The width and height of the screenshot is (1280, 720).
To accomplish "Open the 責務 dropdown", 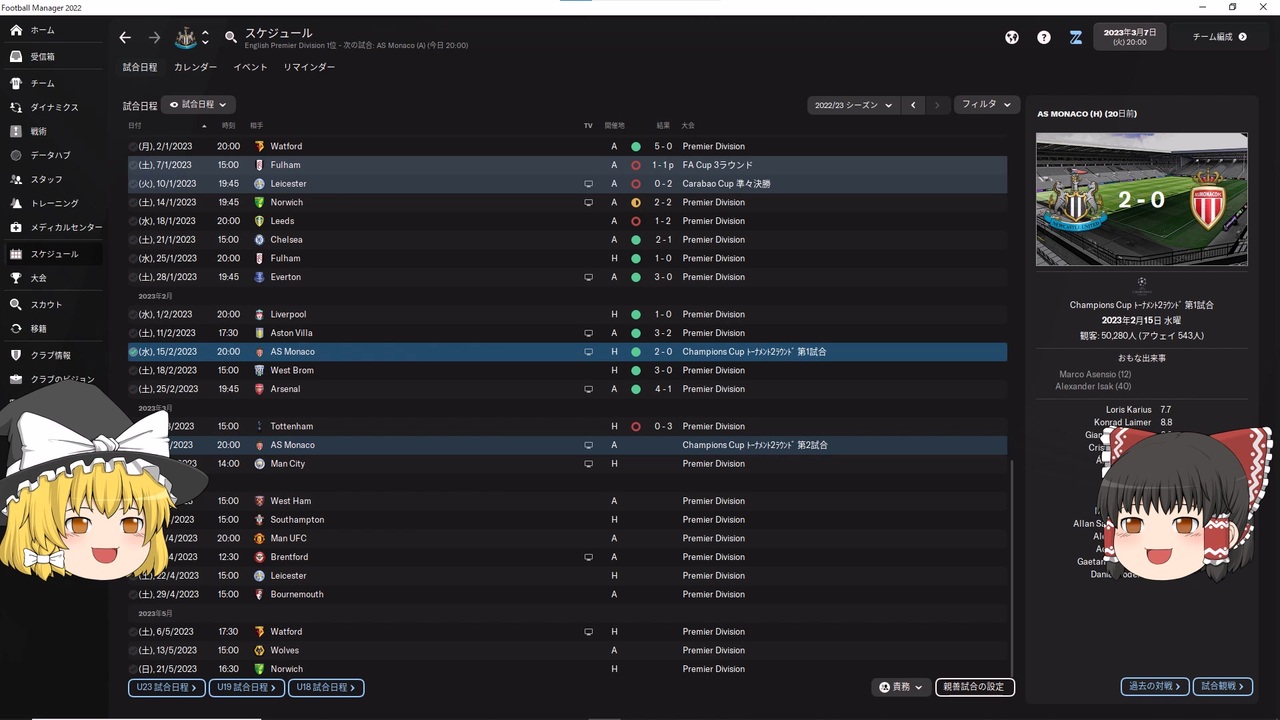I will click(901, 687).
